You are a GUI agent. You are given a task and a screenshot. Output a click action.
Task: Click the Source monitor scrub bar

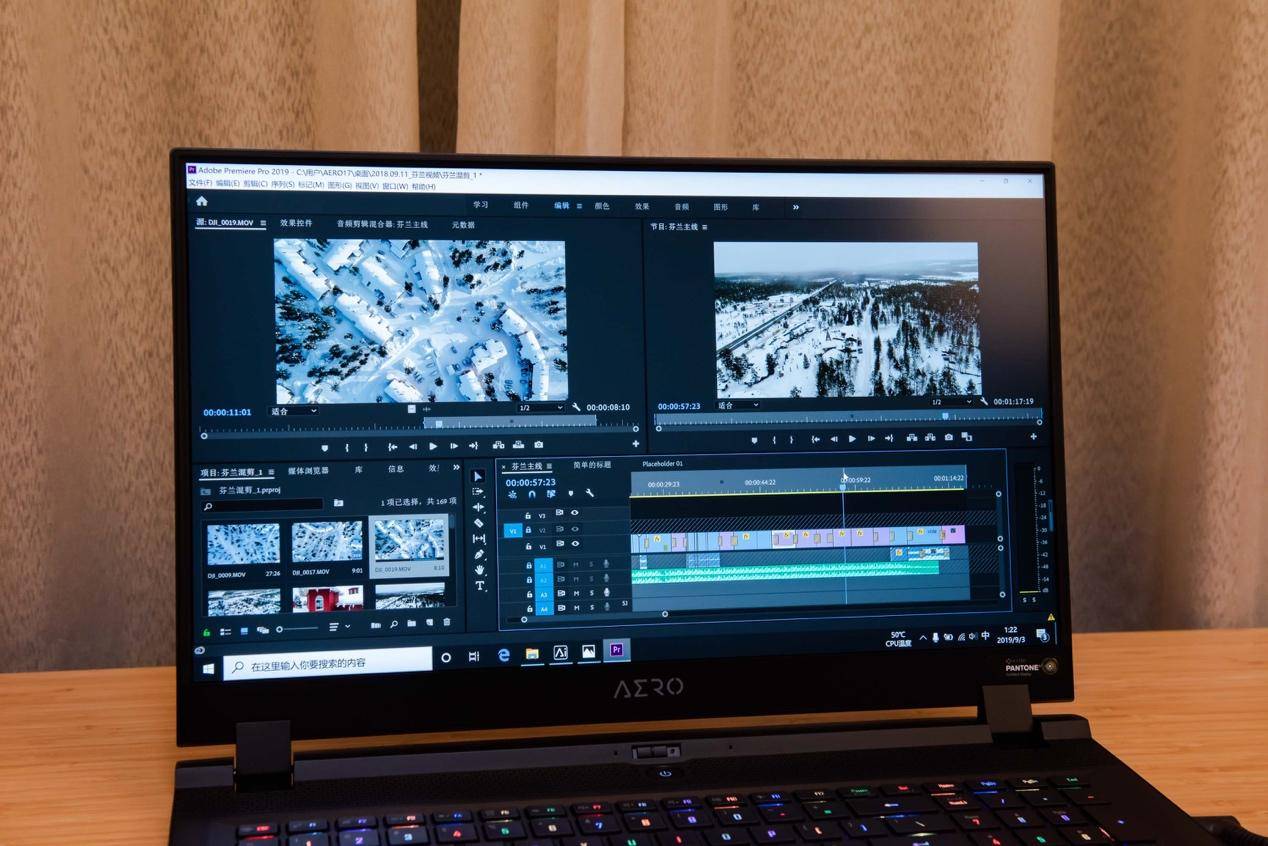pos(420,427)
